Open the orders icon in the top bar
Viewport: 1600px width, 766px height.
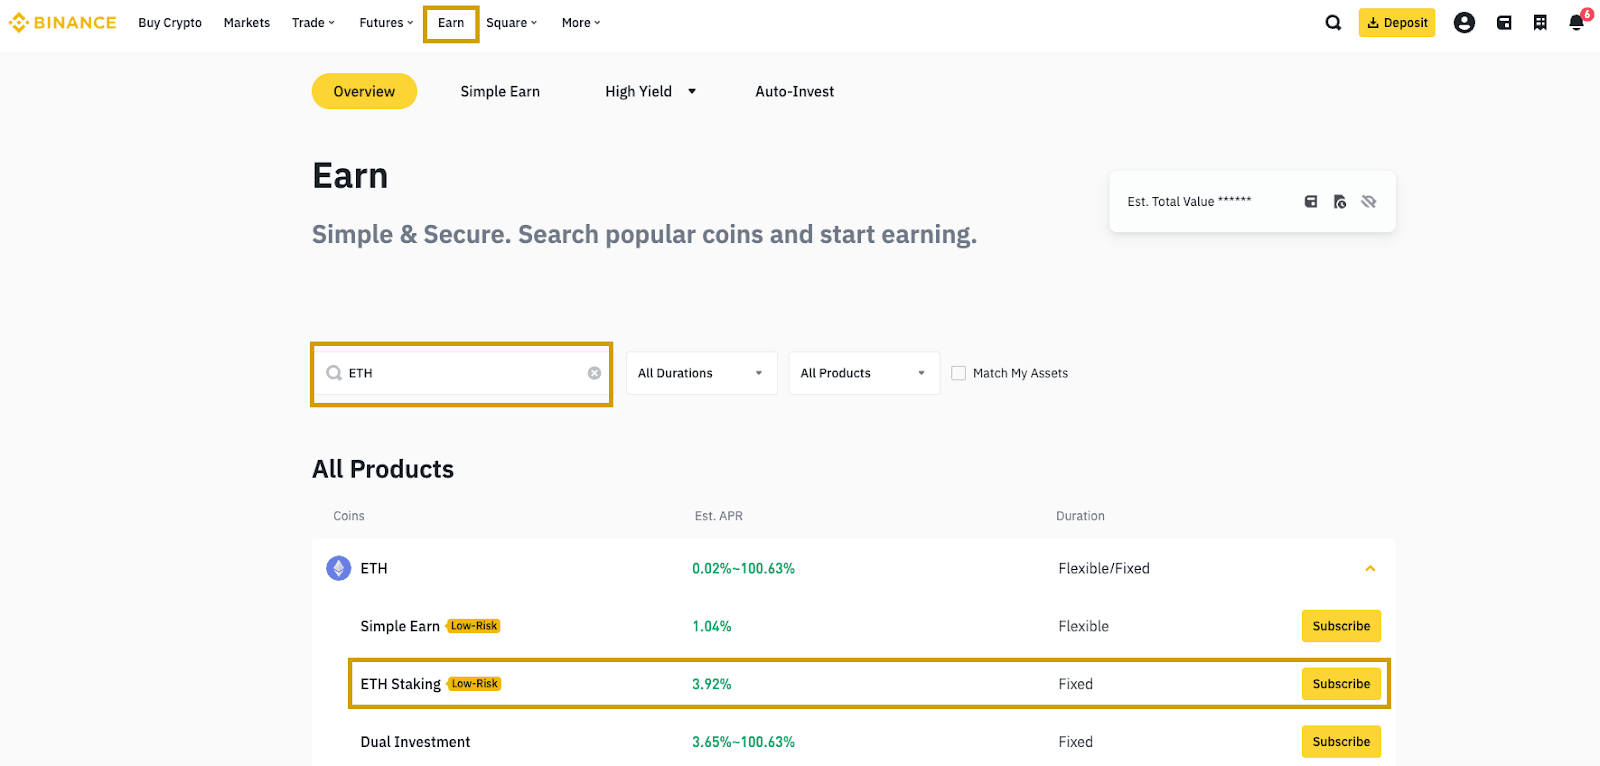1540,23
